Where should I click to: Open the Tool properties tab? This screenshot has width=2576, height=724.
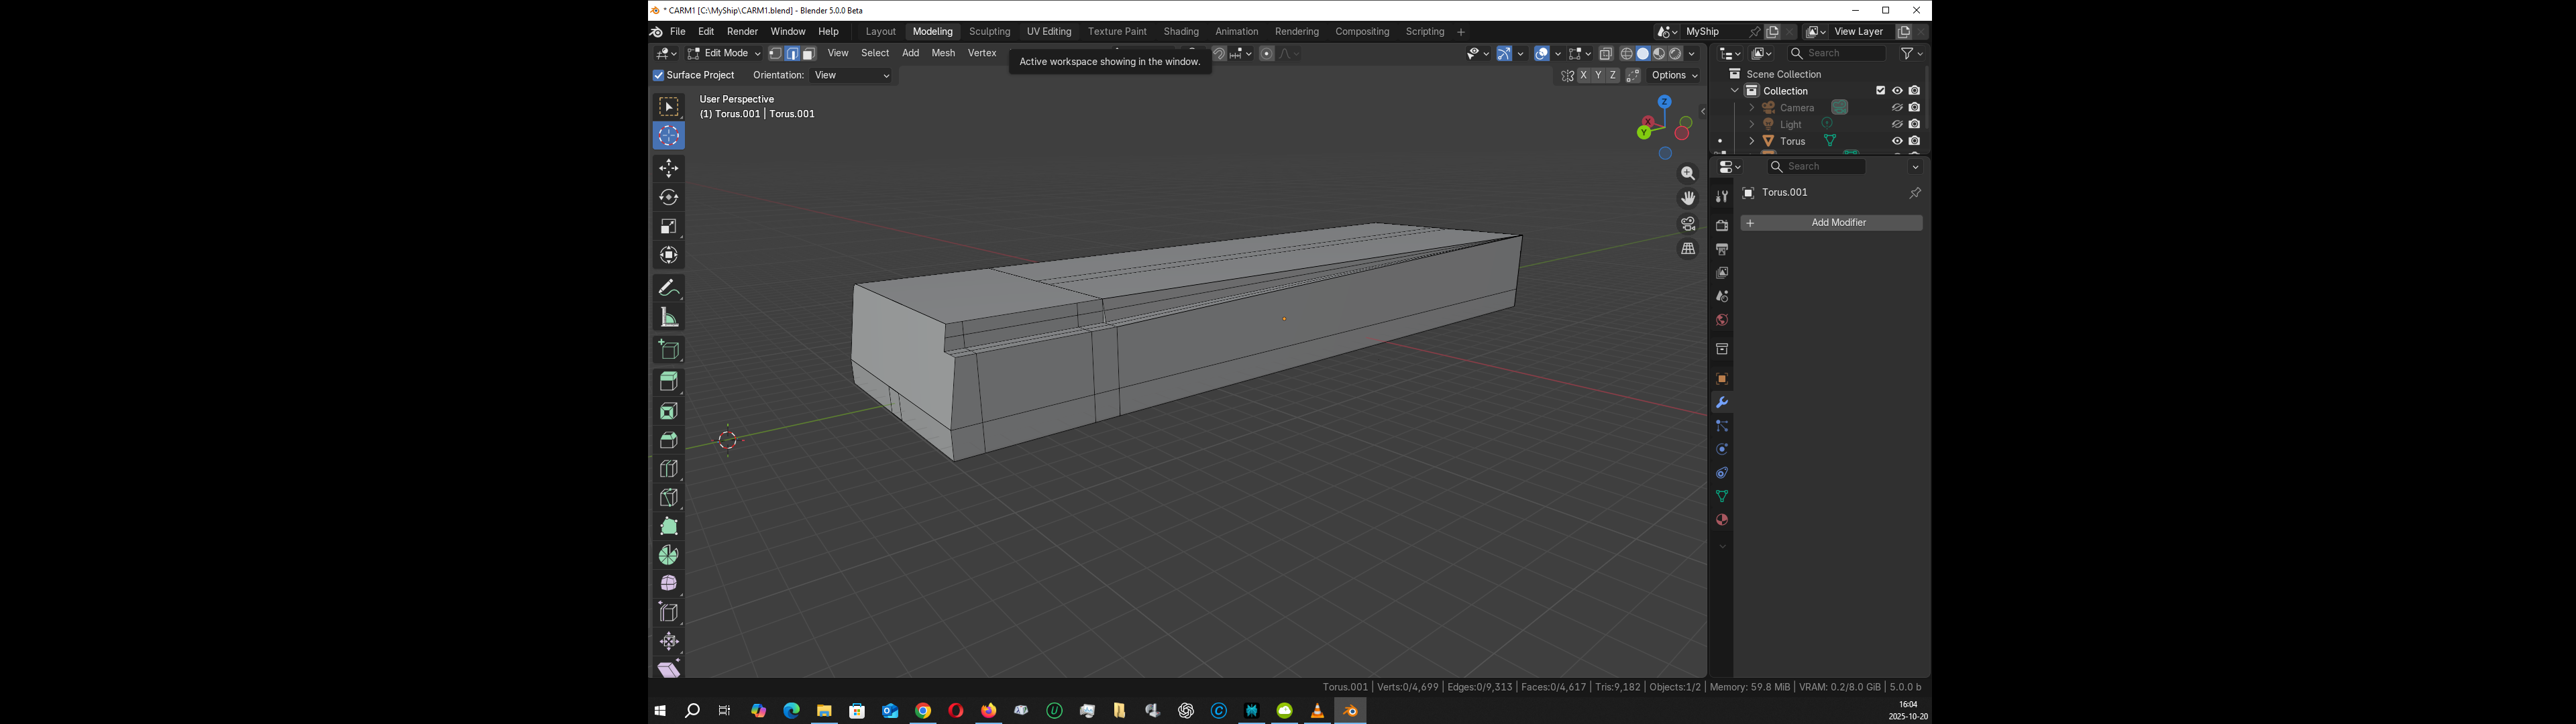pos(1721,197)
